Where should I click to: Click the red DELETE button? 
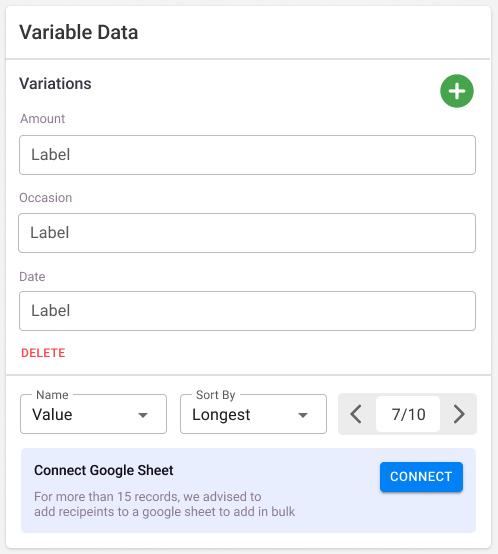click(x=43, y=353)
